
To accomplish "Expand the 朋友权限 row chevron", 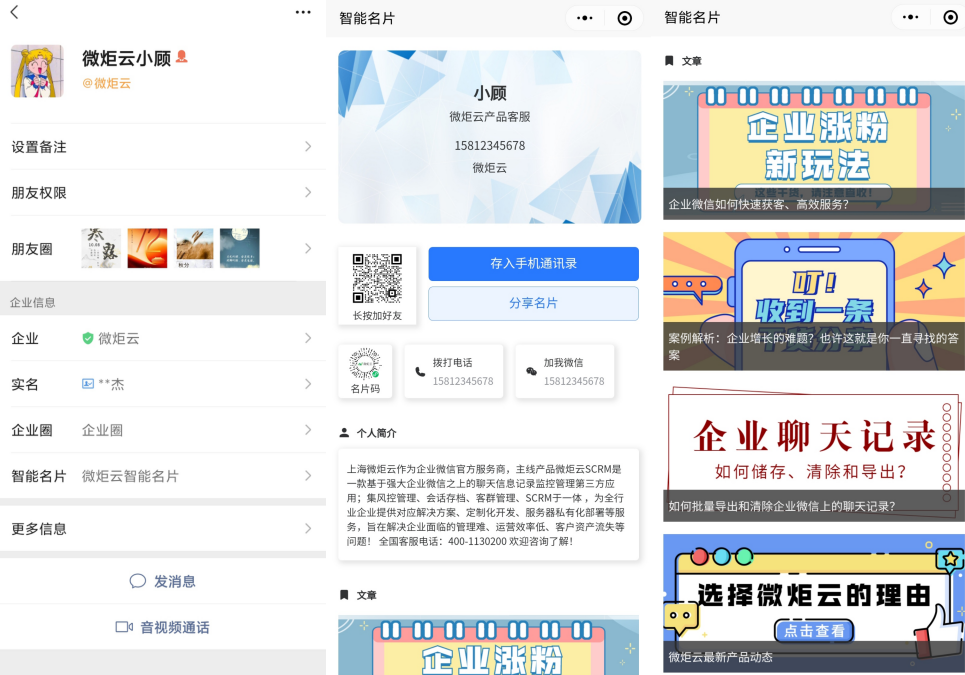I will click(x=308, y=193).
